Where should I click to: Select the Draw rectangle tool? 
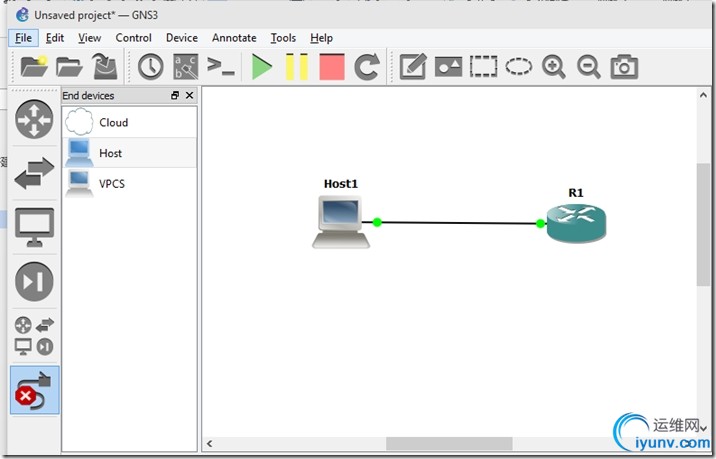[484, 67]
